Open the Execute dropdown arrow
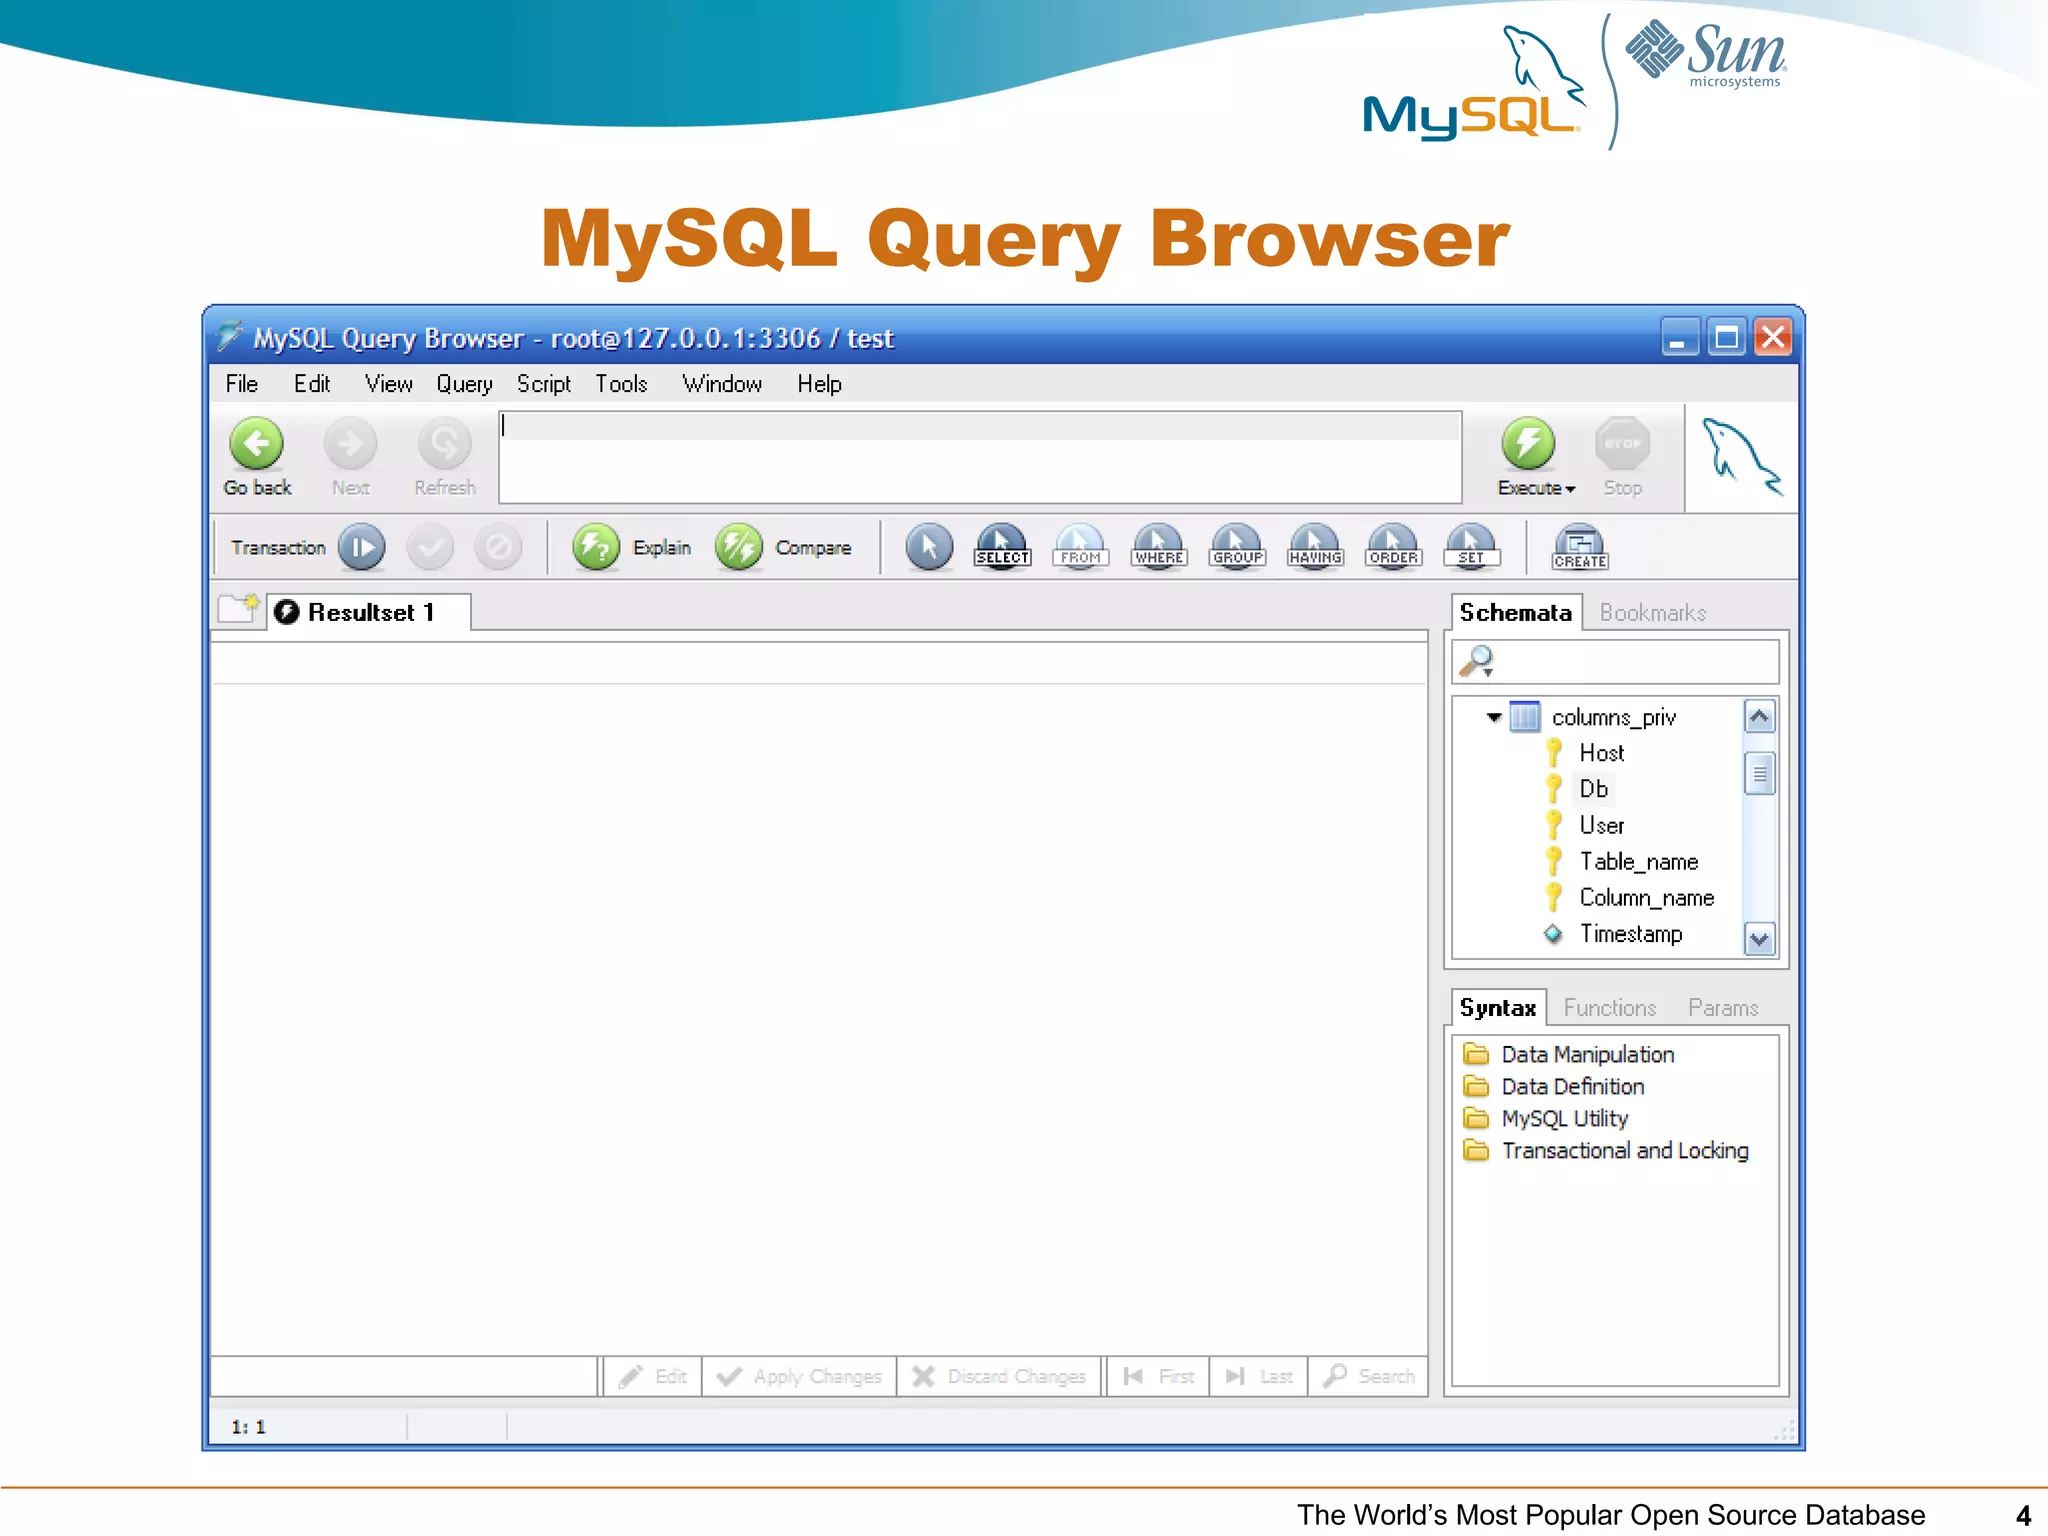This screenshot has height=1536, width=2048. tap(1571, 489)
